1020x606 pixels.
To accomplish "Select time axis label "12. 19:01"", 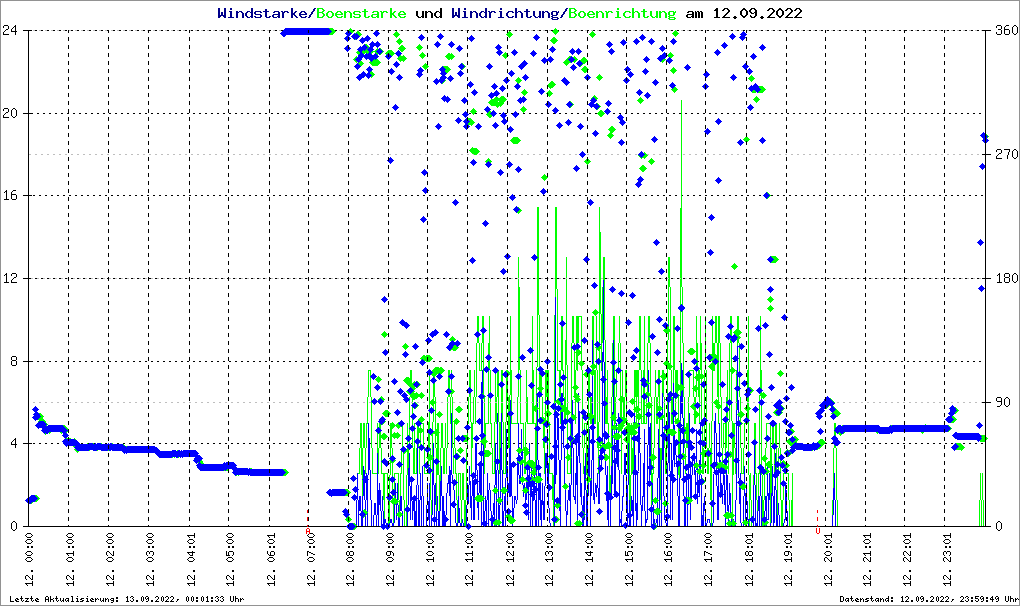I will [x=787, y=559].
